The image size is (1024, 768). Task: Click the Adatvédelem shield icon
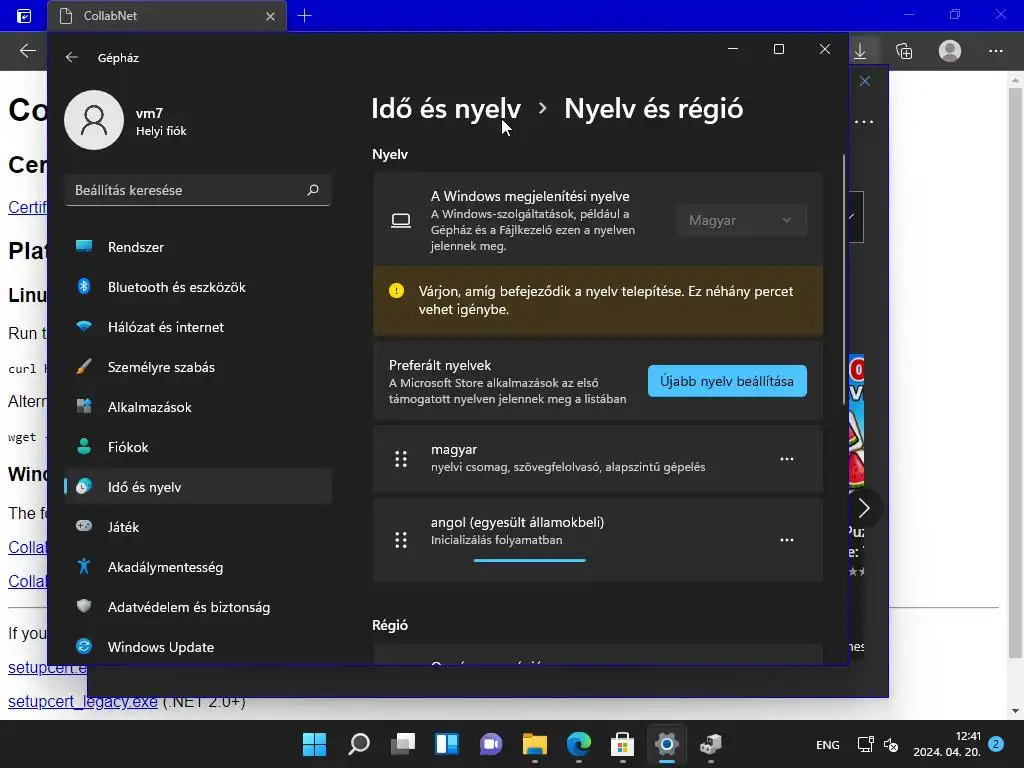tap(84, 606)
